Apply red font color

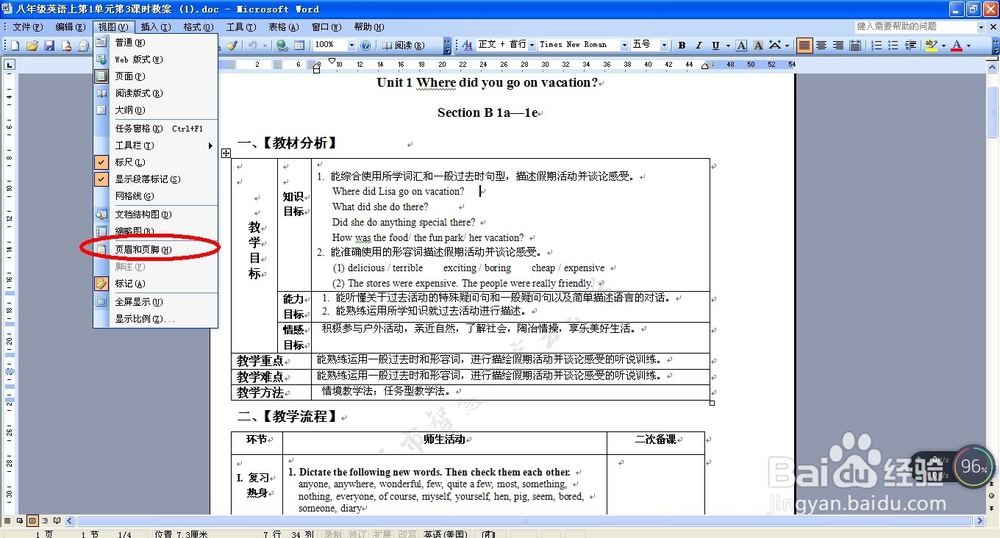(x=957, y=45)
